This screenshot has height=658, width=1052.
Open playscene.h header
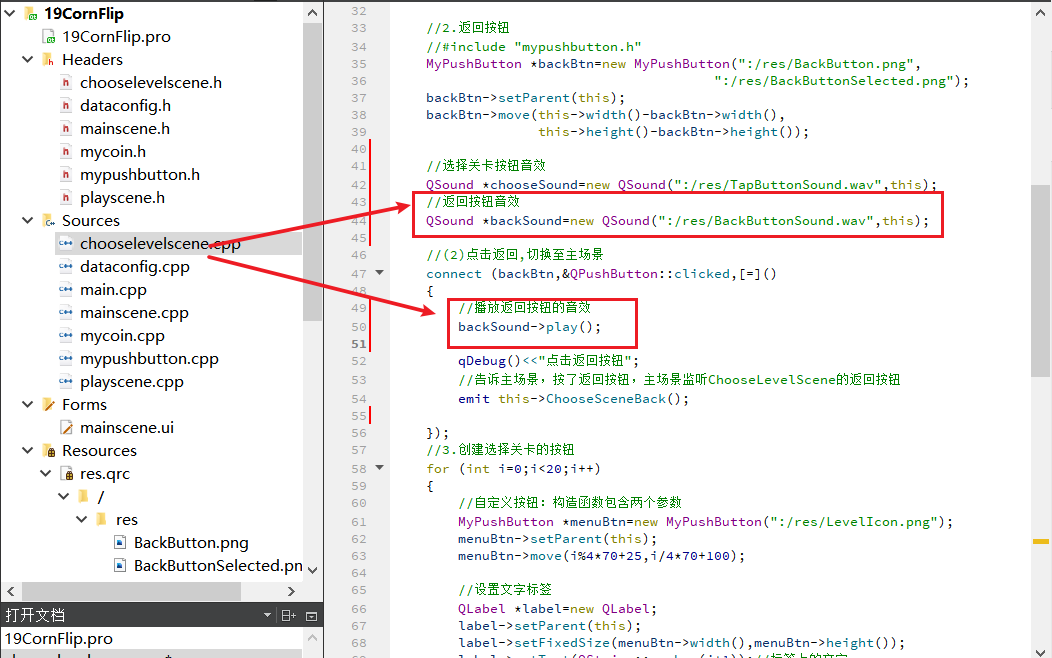[x=122, y=197]
